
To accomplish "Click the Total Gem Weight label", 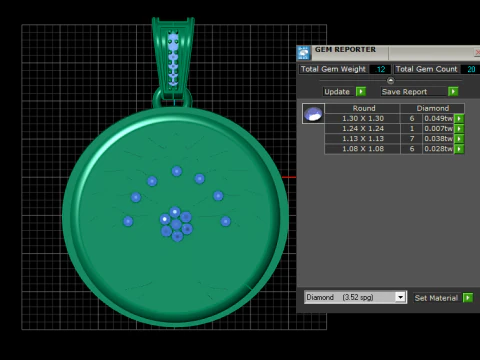I will (333, 69).
